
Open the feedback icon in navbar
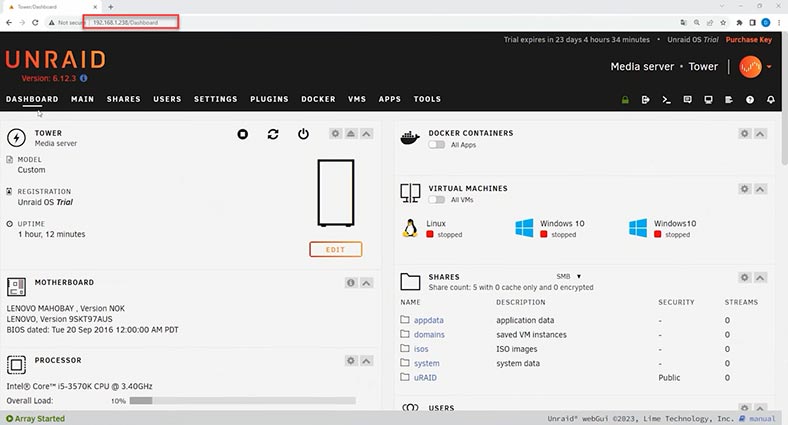pyautogui.click(x=687, y=99)
